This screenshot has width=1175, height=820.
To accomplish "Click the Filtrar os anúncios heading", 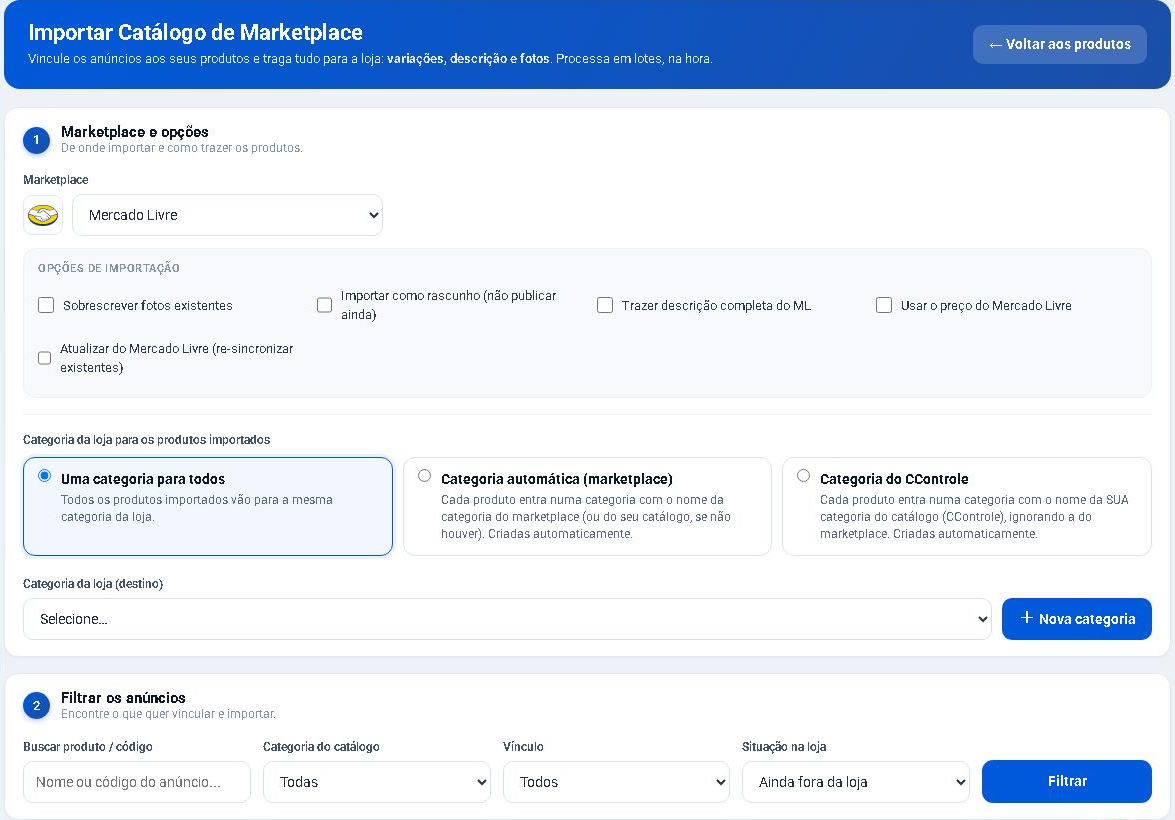I will coord(124,698).
